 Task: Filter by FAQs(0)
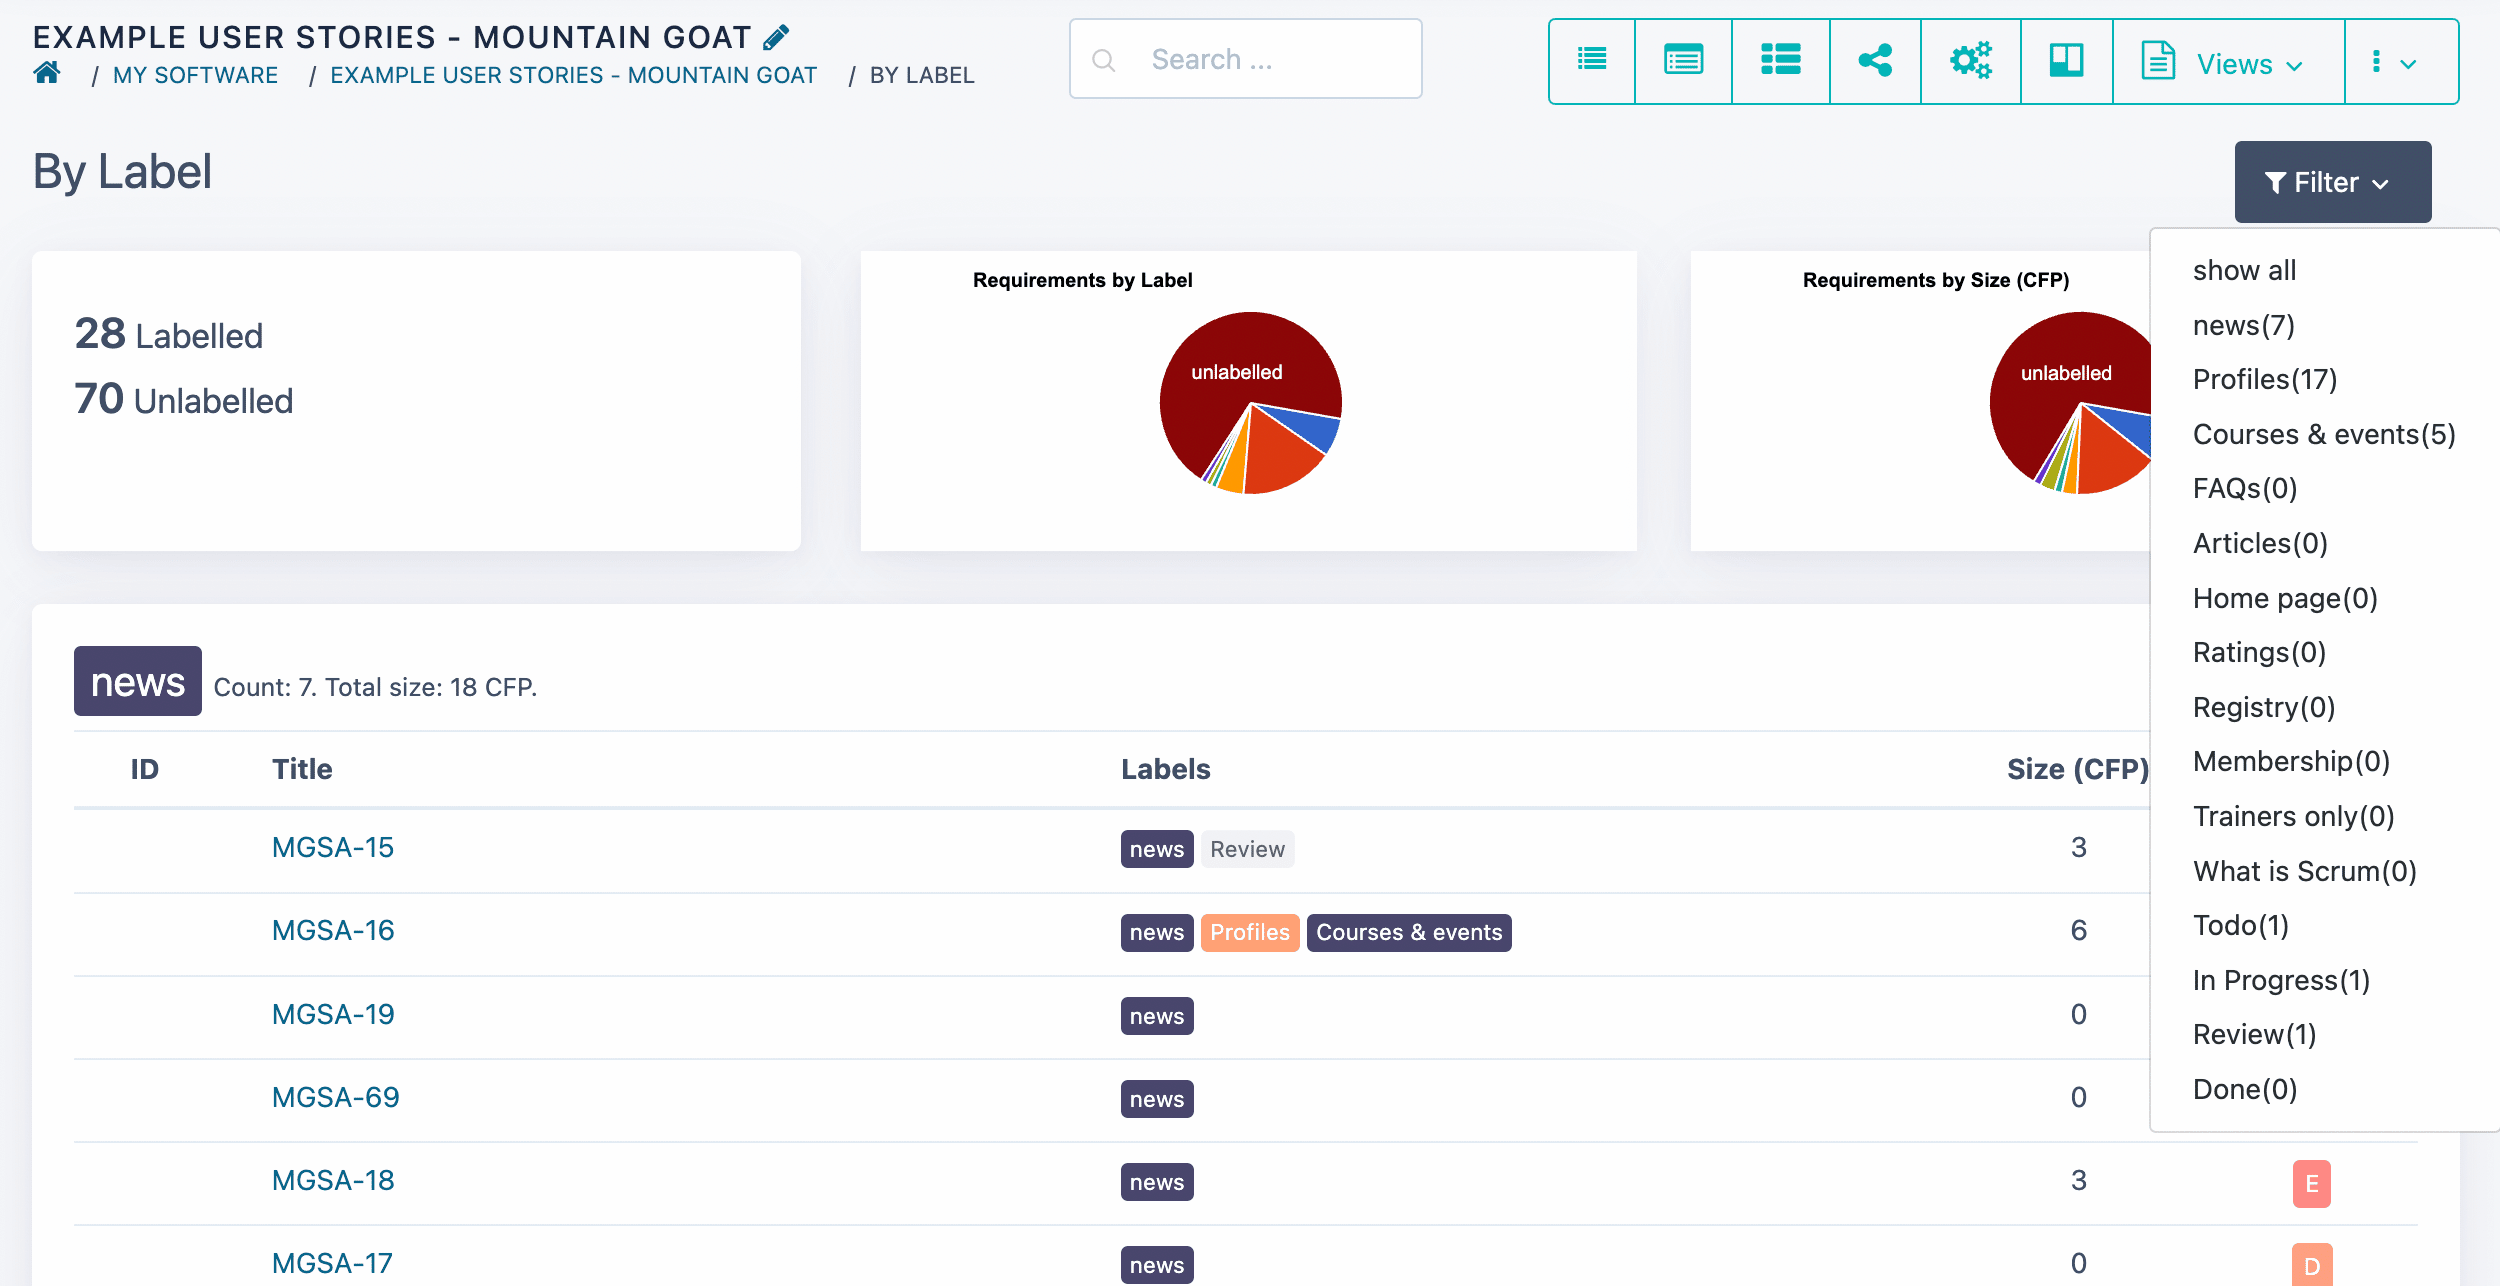point(2245,488)
